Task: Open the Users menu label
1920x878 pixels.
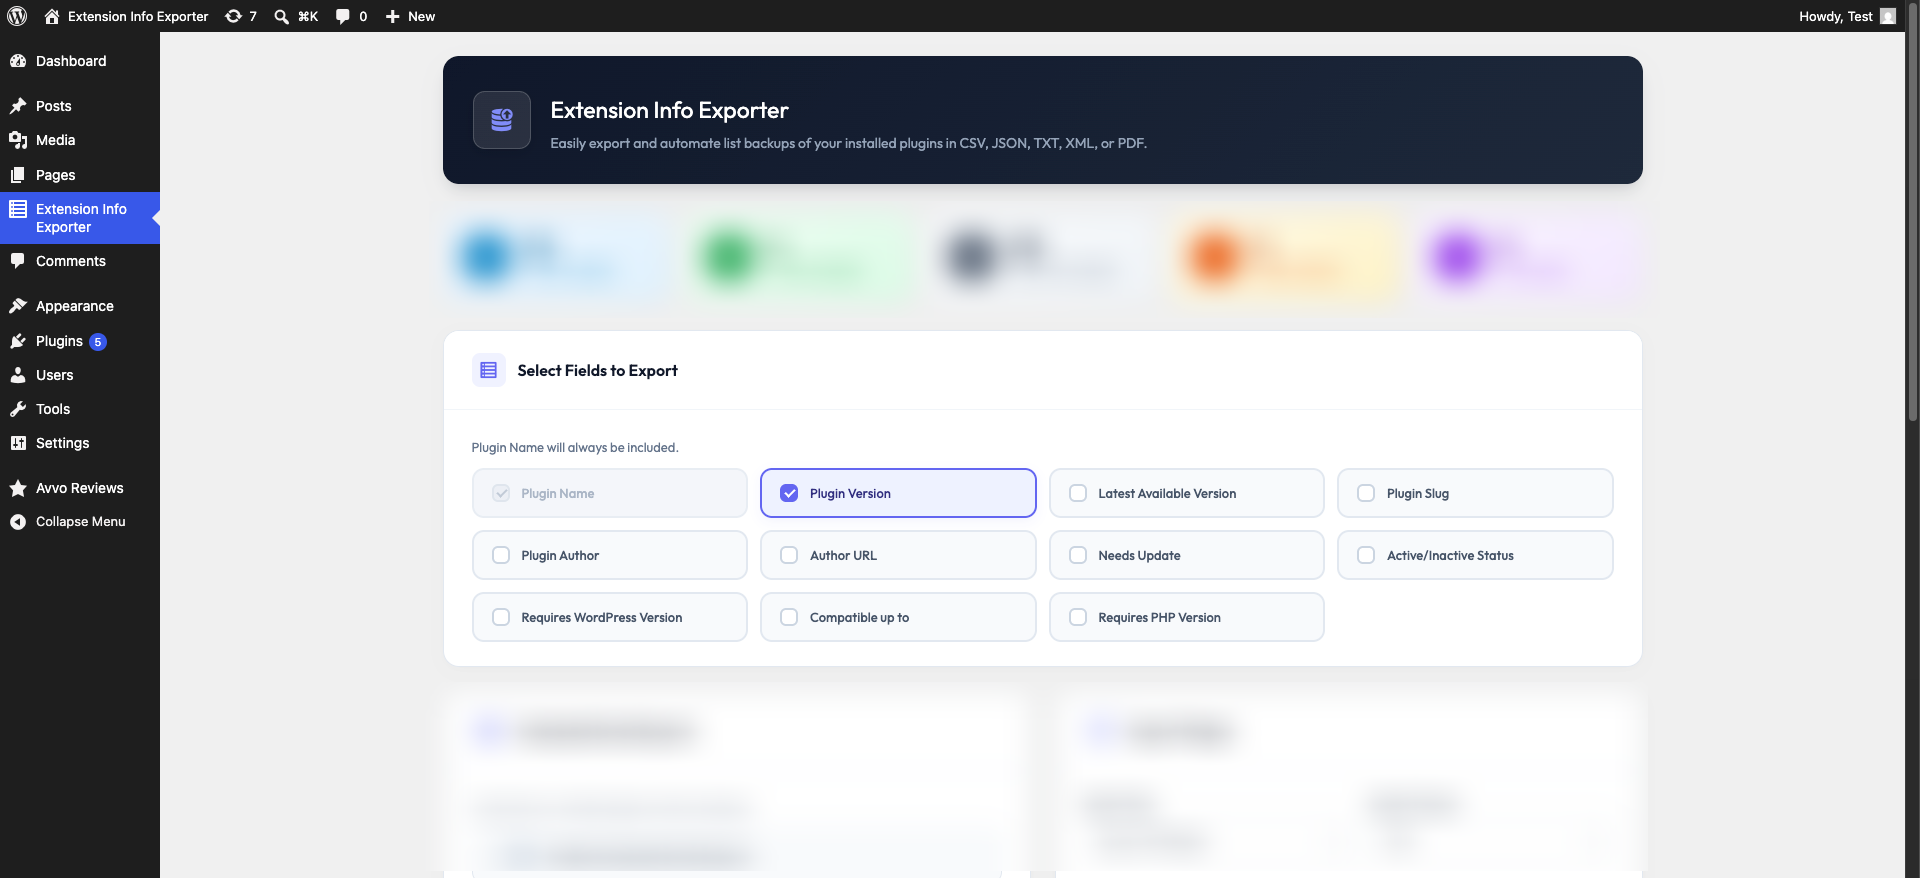Action: (55, 375)
